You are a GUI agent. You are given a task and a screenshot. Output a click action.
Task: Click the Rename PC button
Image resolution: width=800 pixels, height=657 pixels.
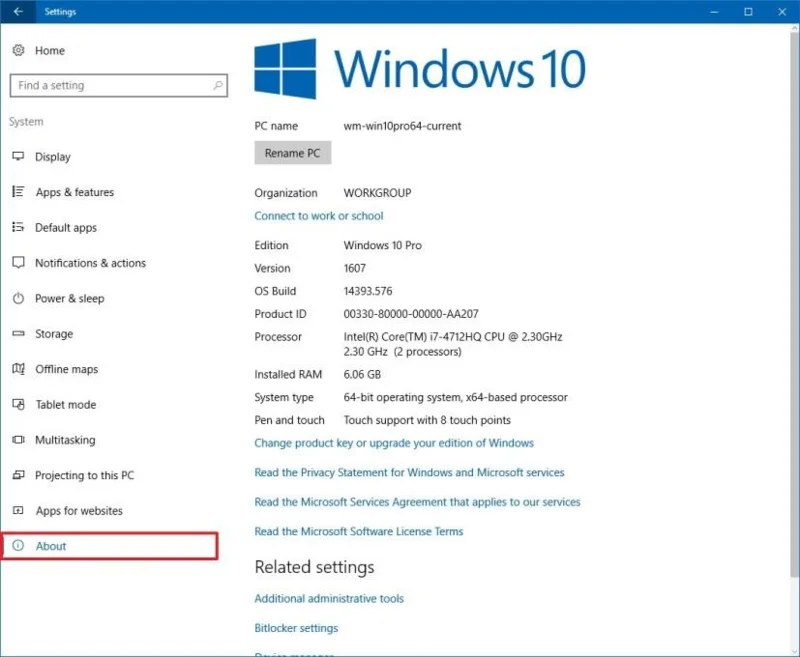pos(292,153)
